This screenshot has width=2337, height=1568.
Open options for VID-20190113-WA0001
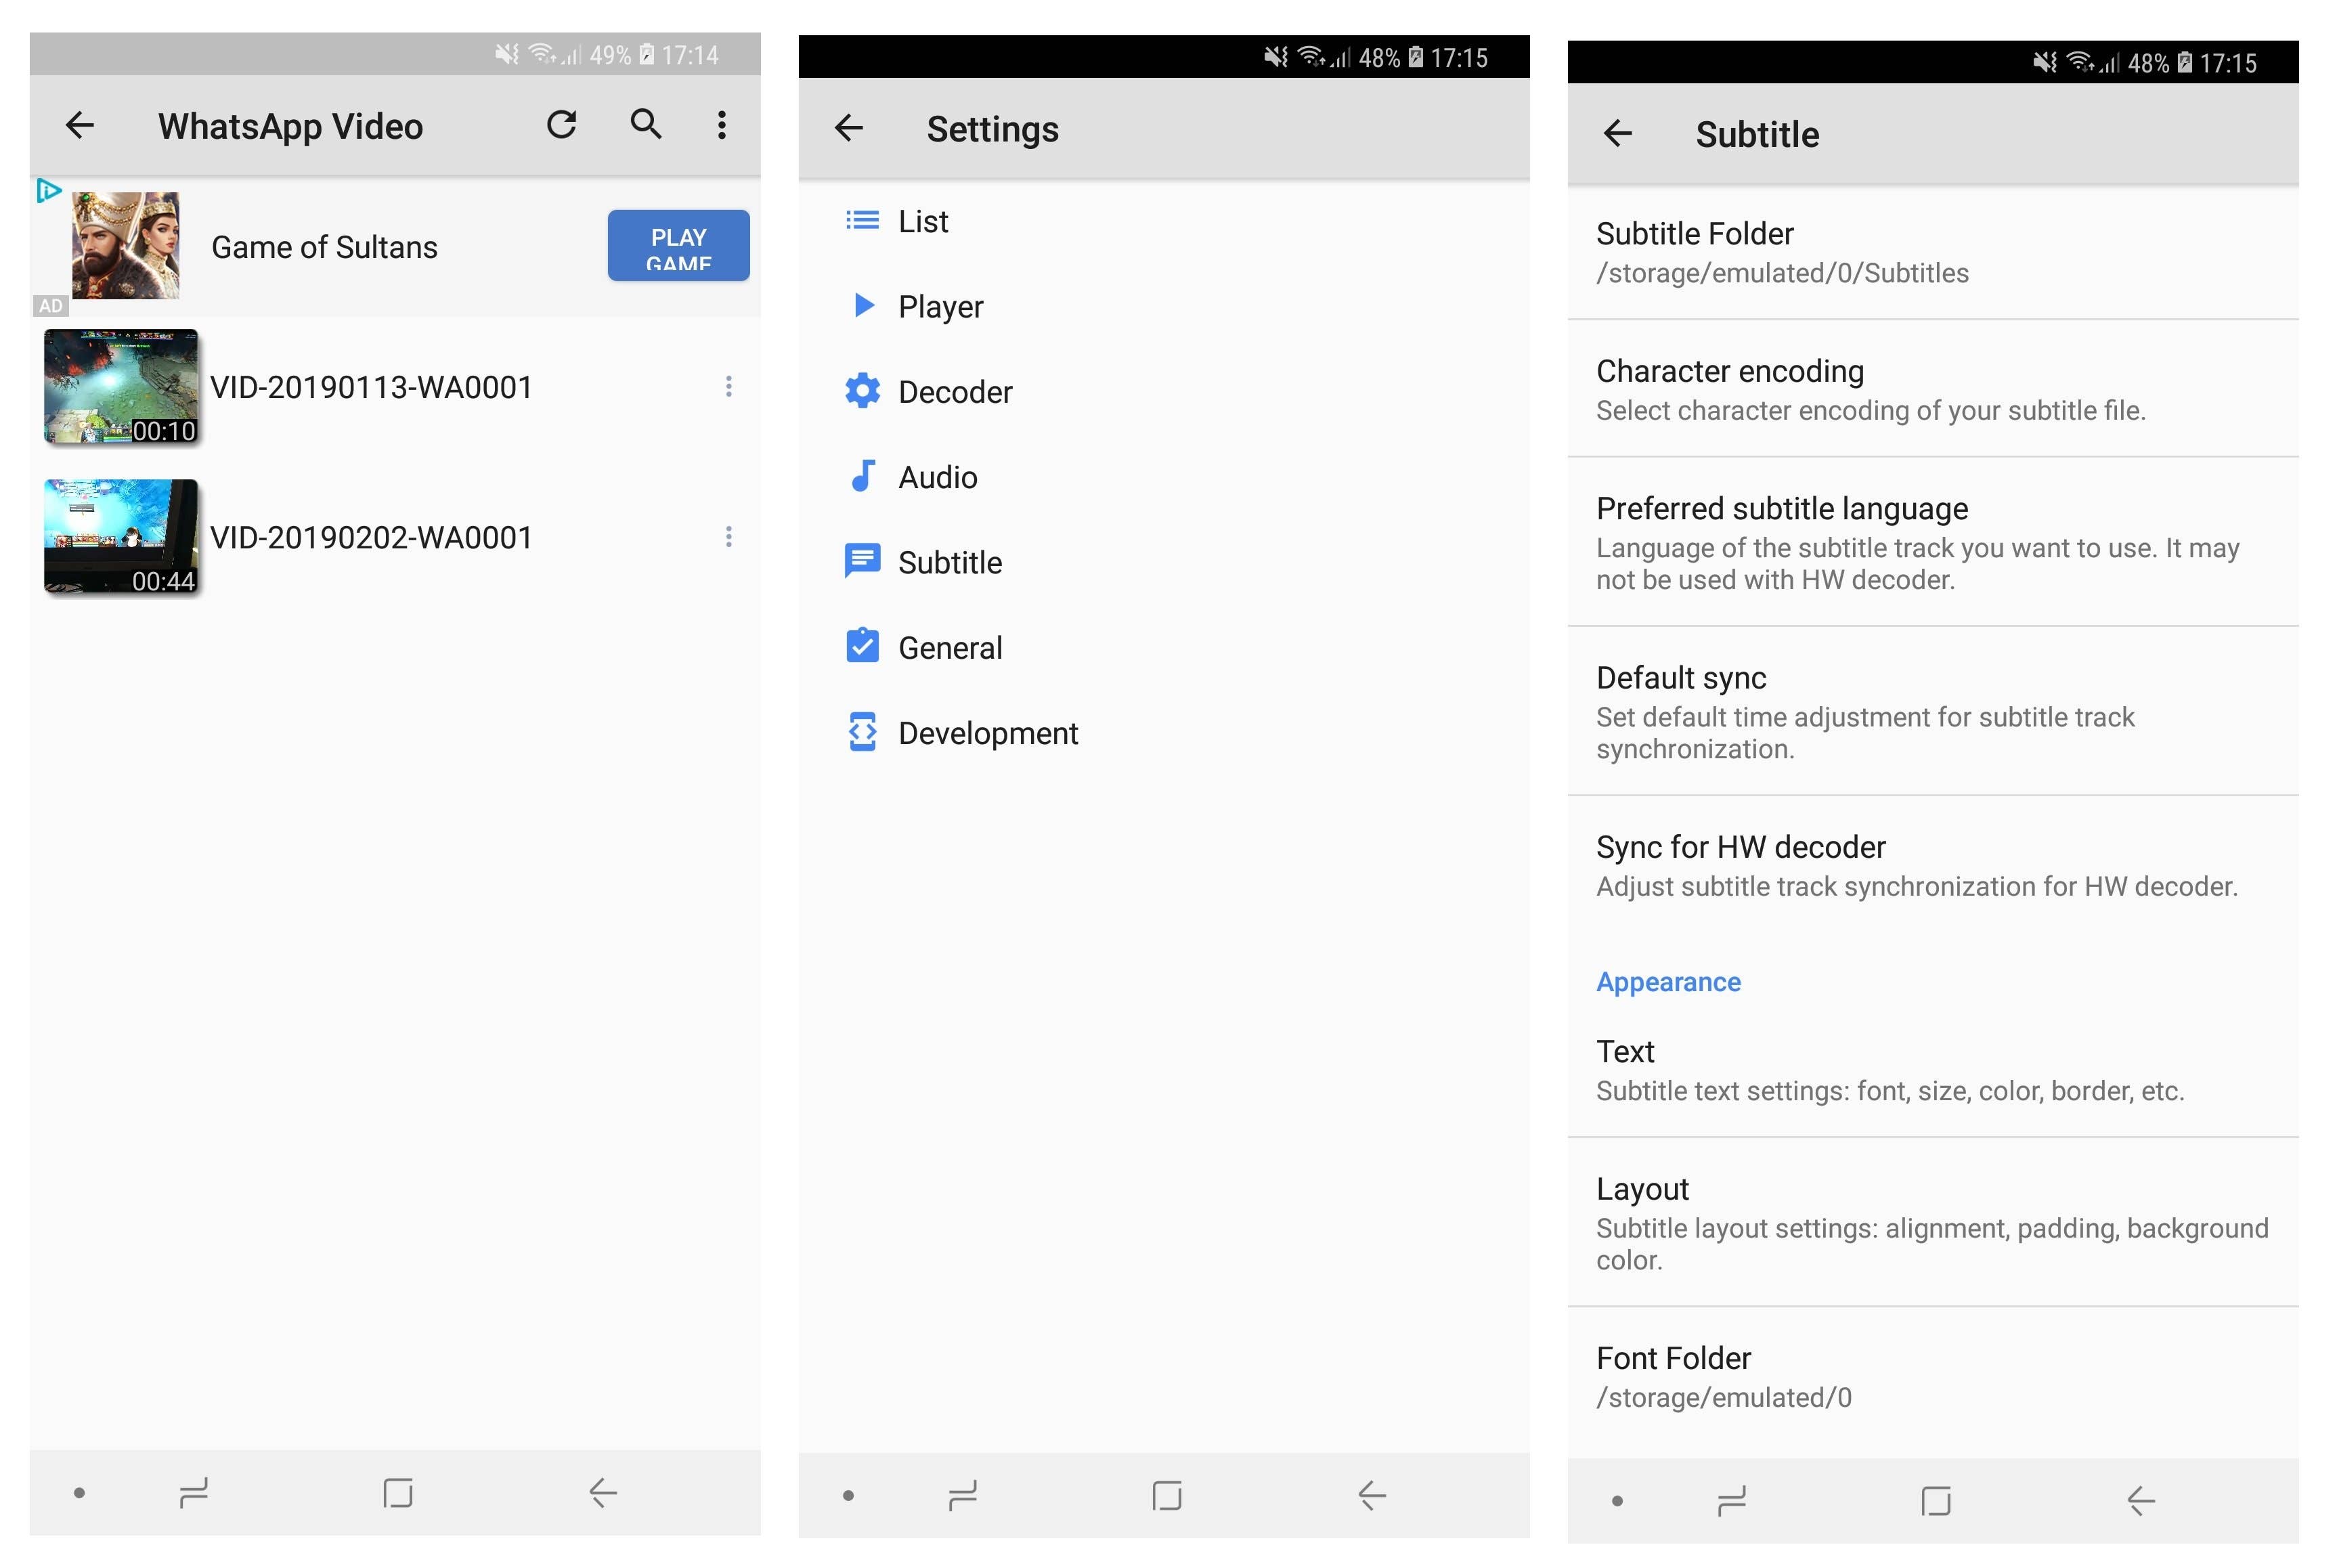728,387
